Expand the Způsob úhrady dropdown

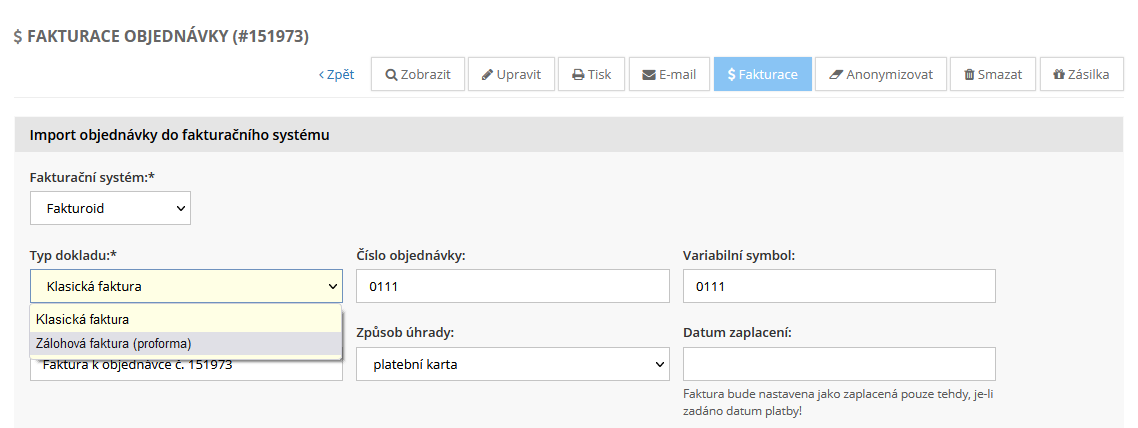click(512, 364)
